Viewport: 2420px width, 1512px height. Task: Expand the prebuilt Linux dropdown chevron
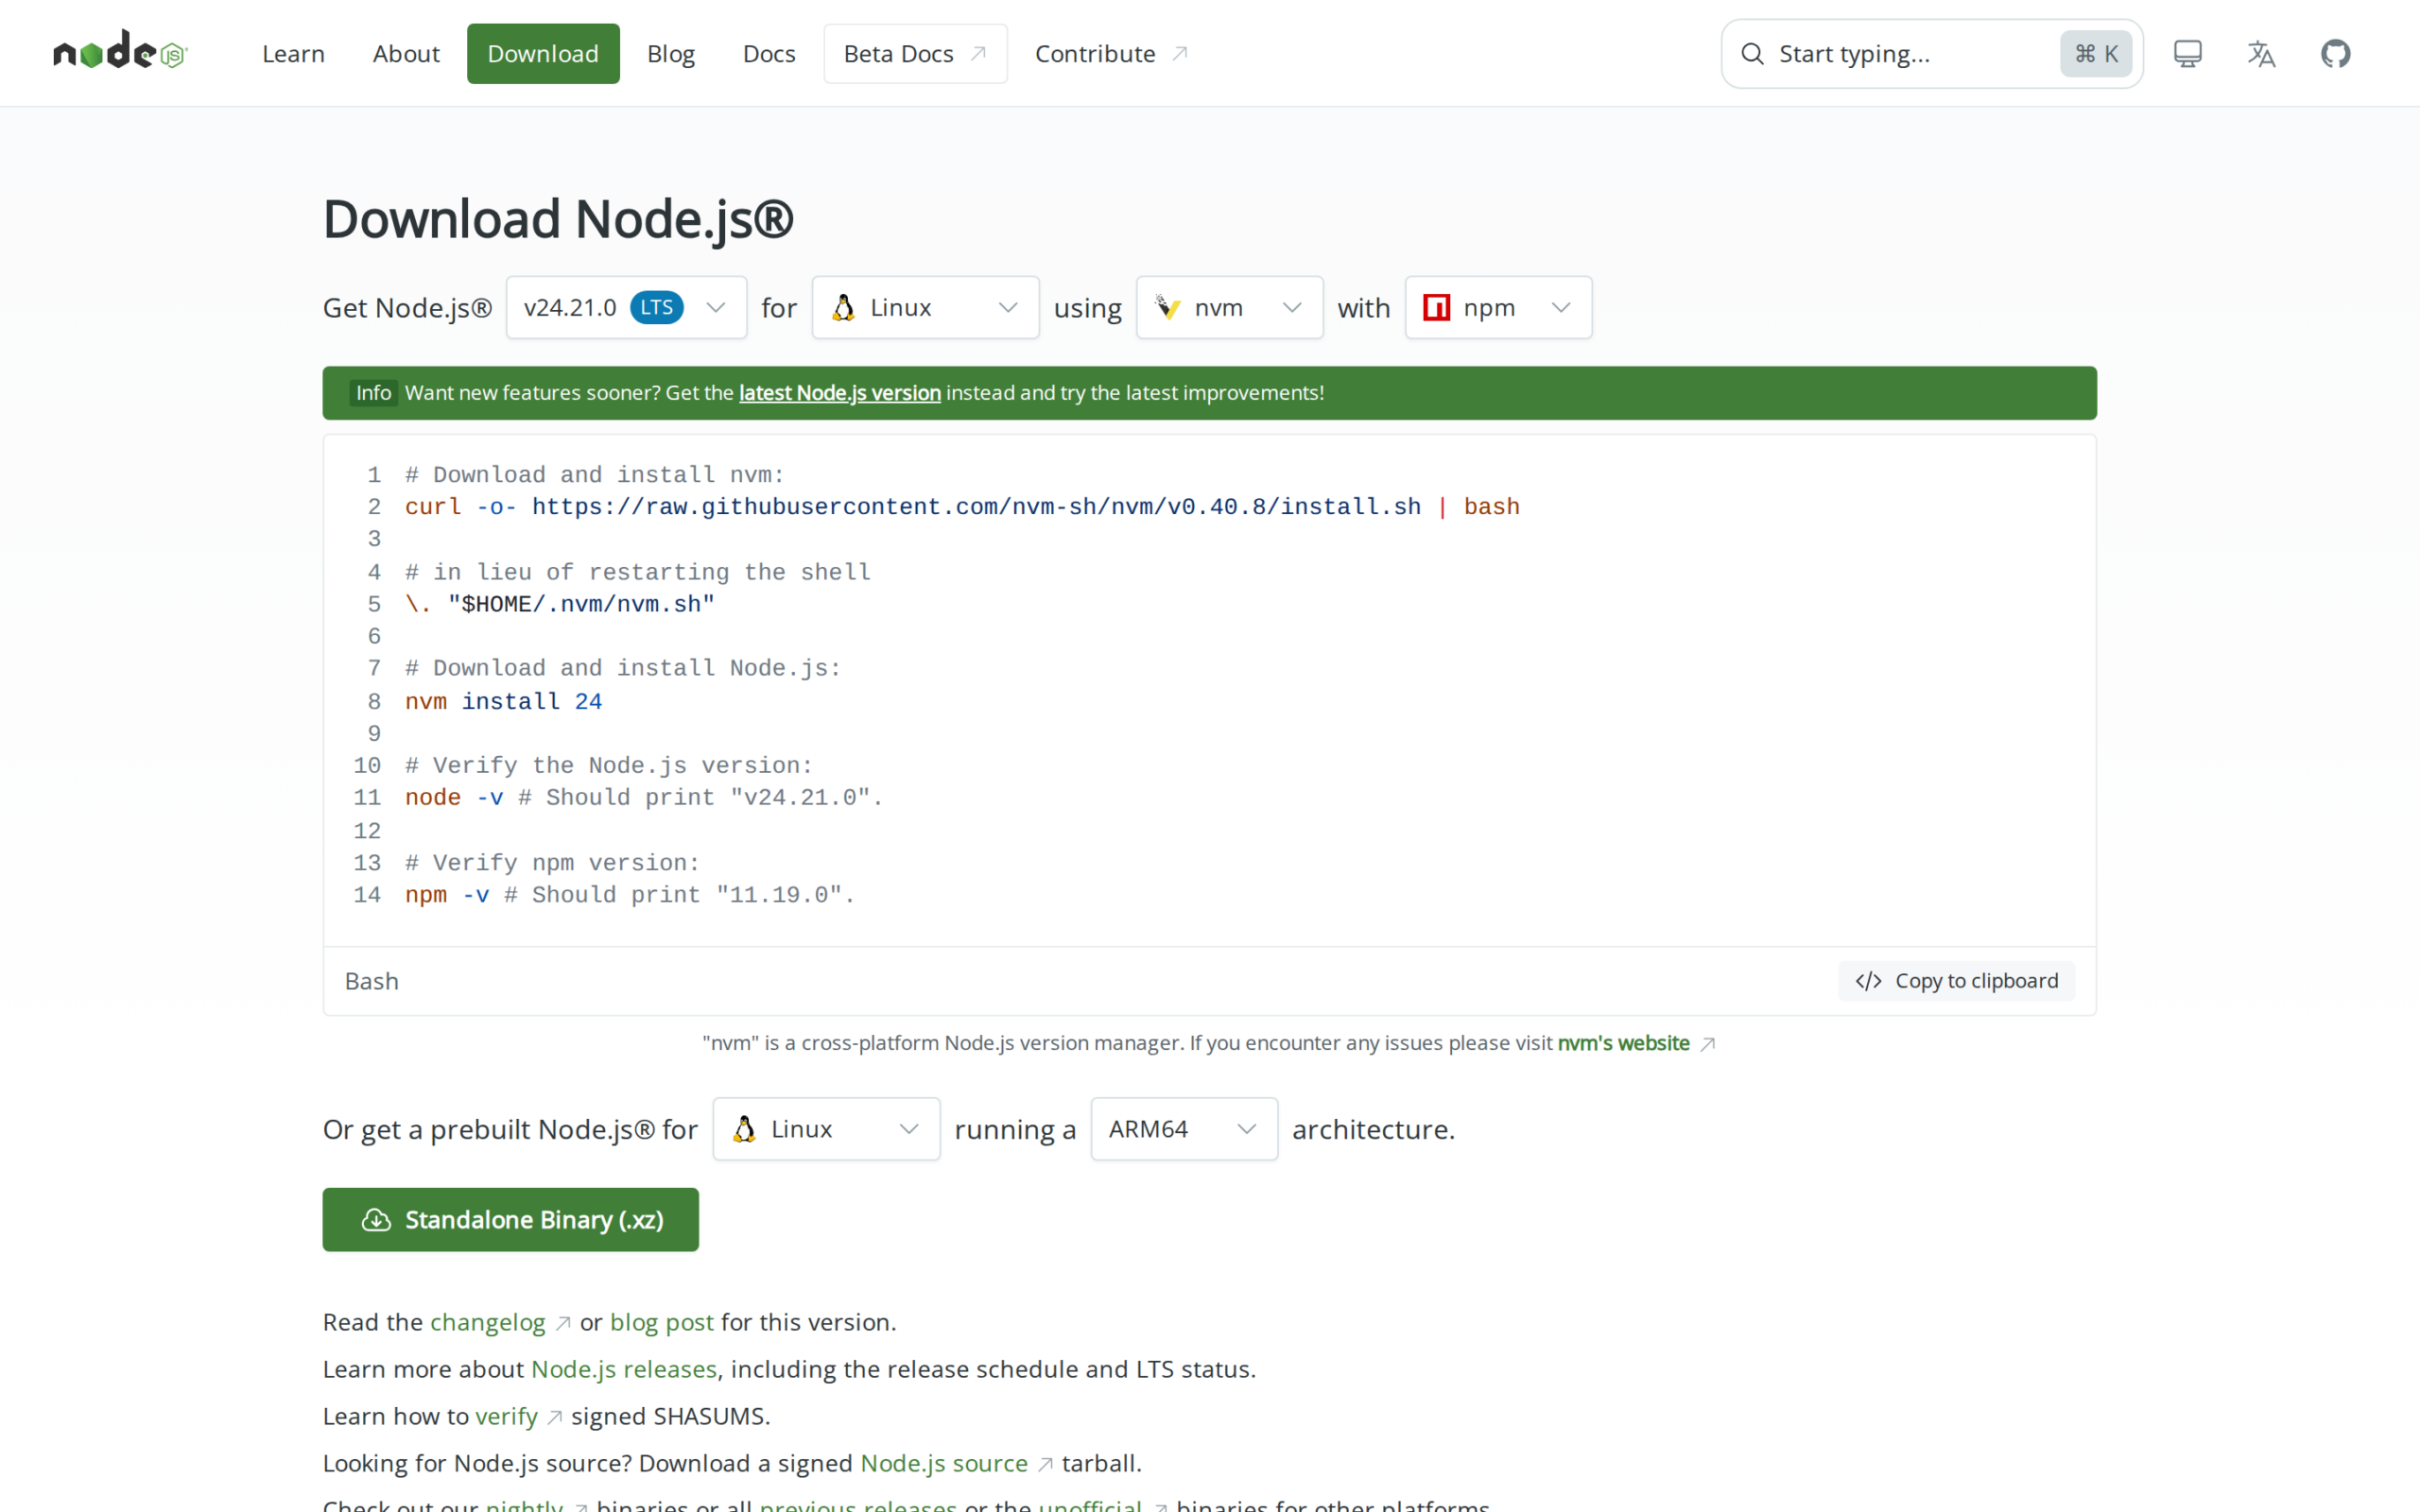pos(909,1129)
